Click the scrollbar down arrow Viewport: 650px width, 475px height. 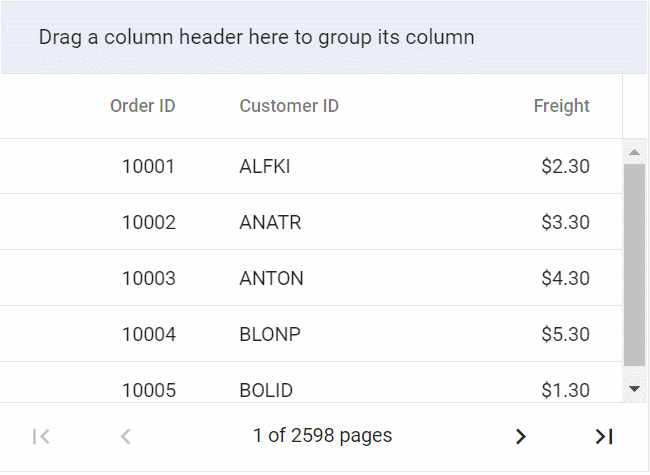634,388
